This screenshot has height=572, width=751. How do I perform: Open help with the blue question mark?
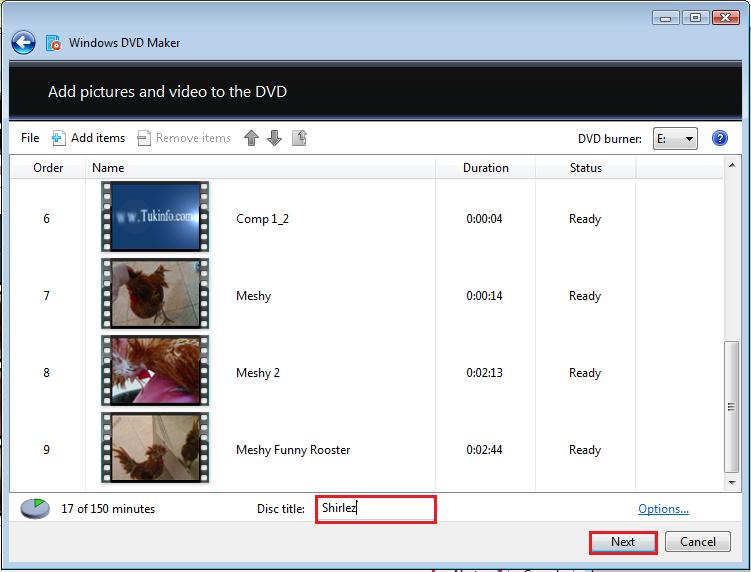[x=719, y=138]
